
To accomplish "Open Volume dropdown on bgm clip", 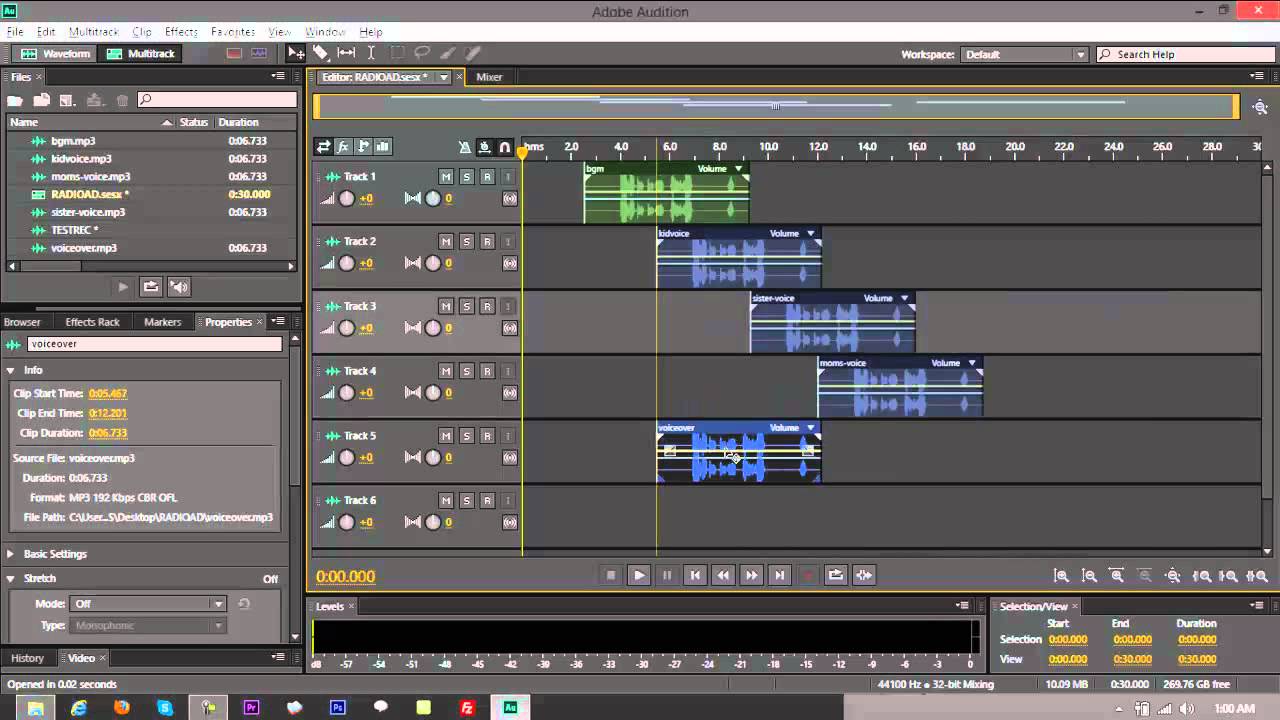I will (738, 169).
